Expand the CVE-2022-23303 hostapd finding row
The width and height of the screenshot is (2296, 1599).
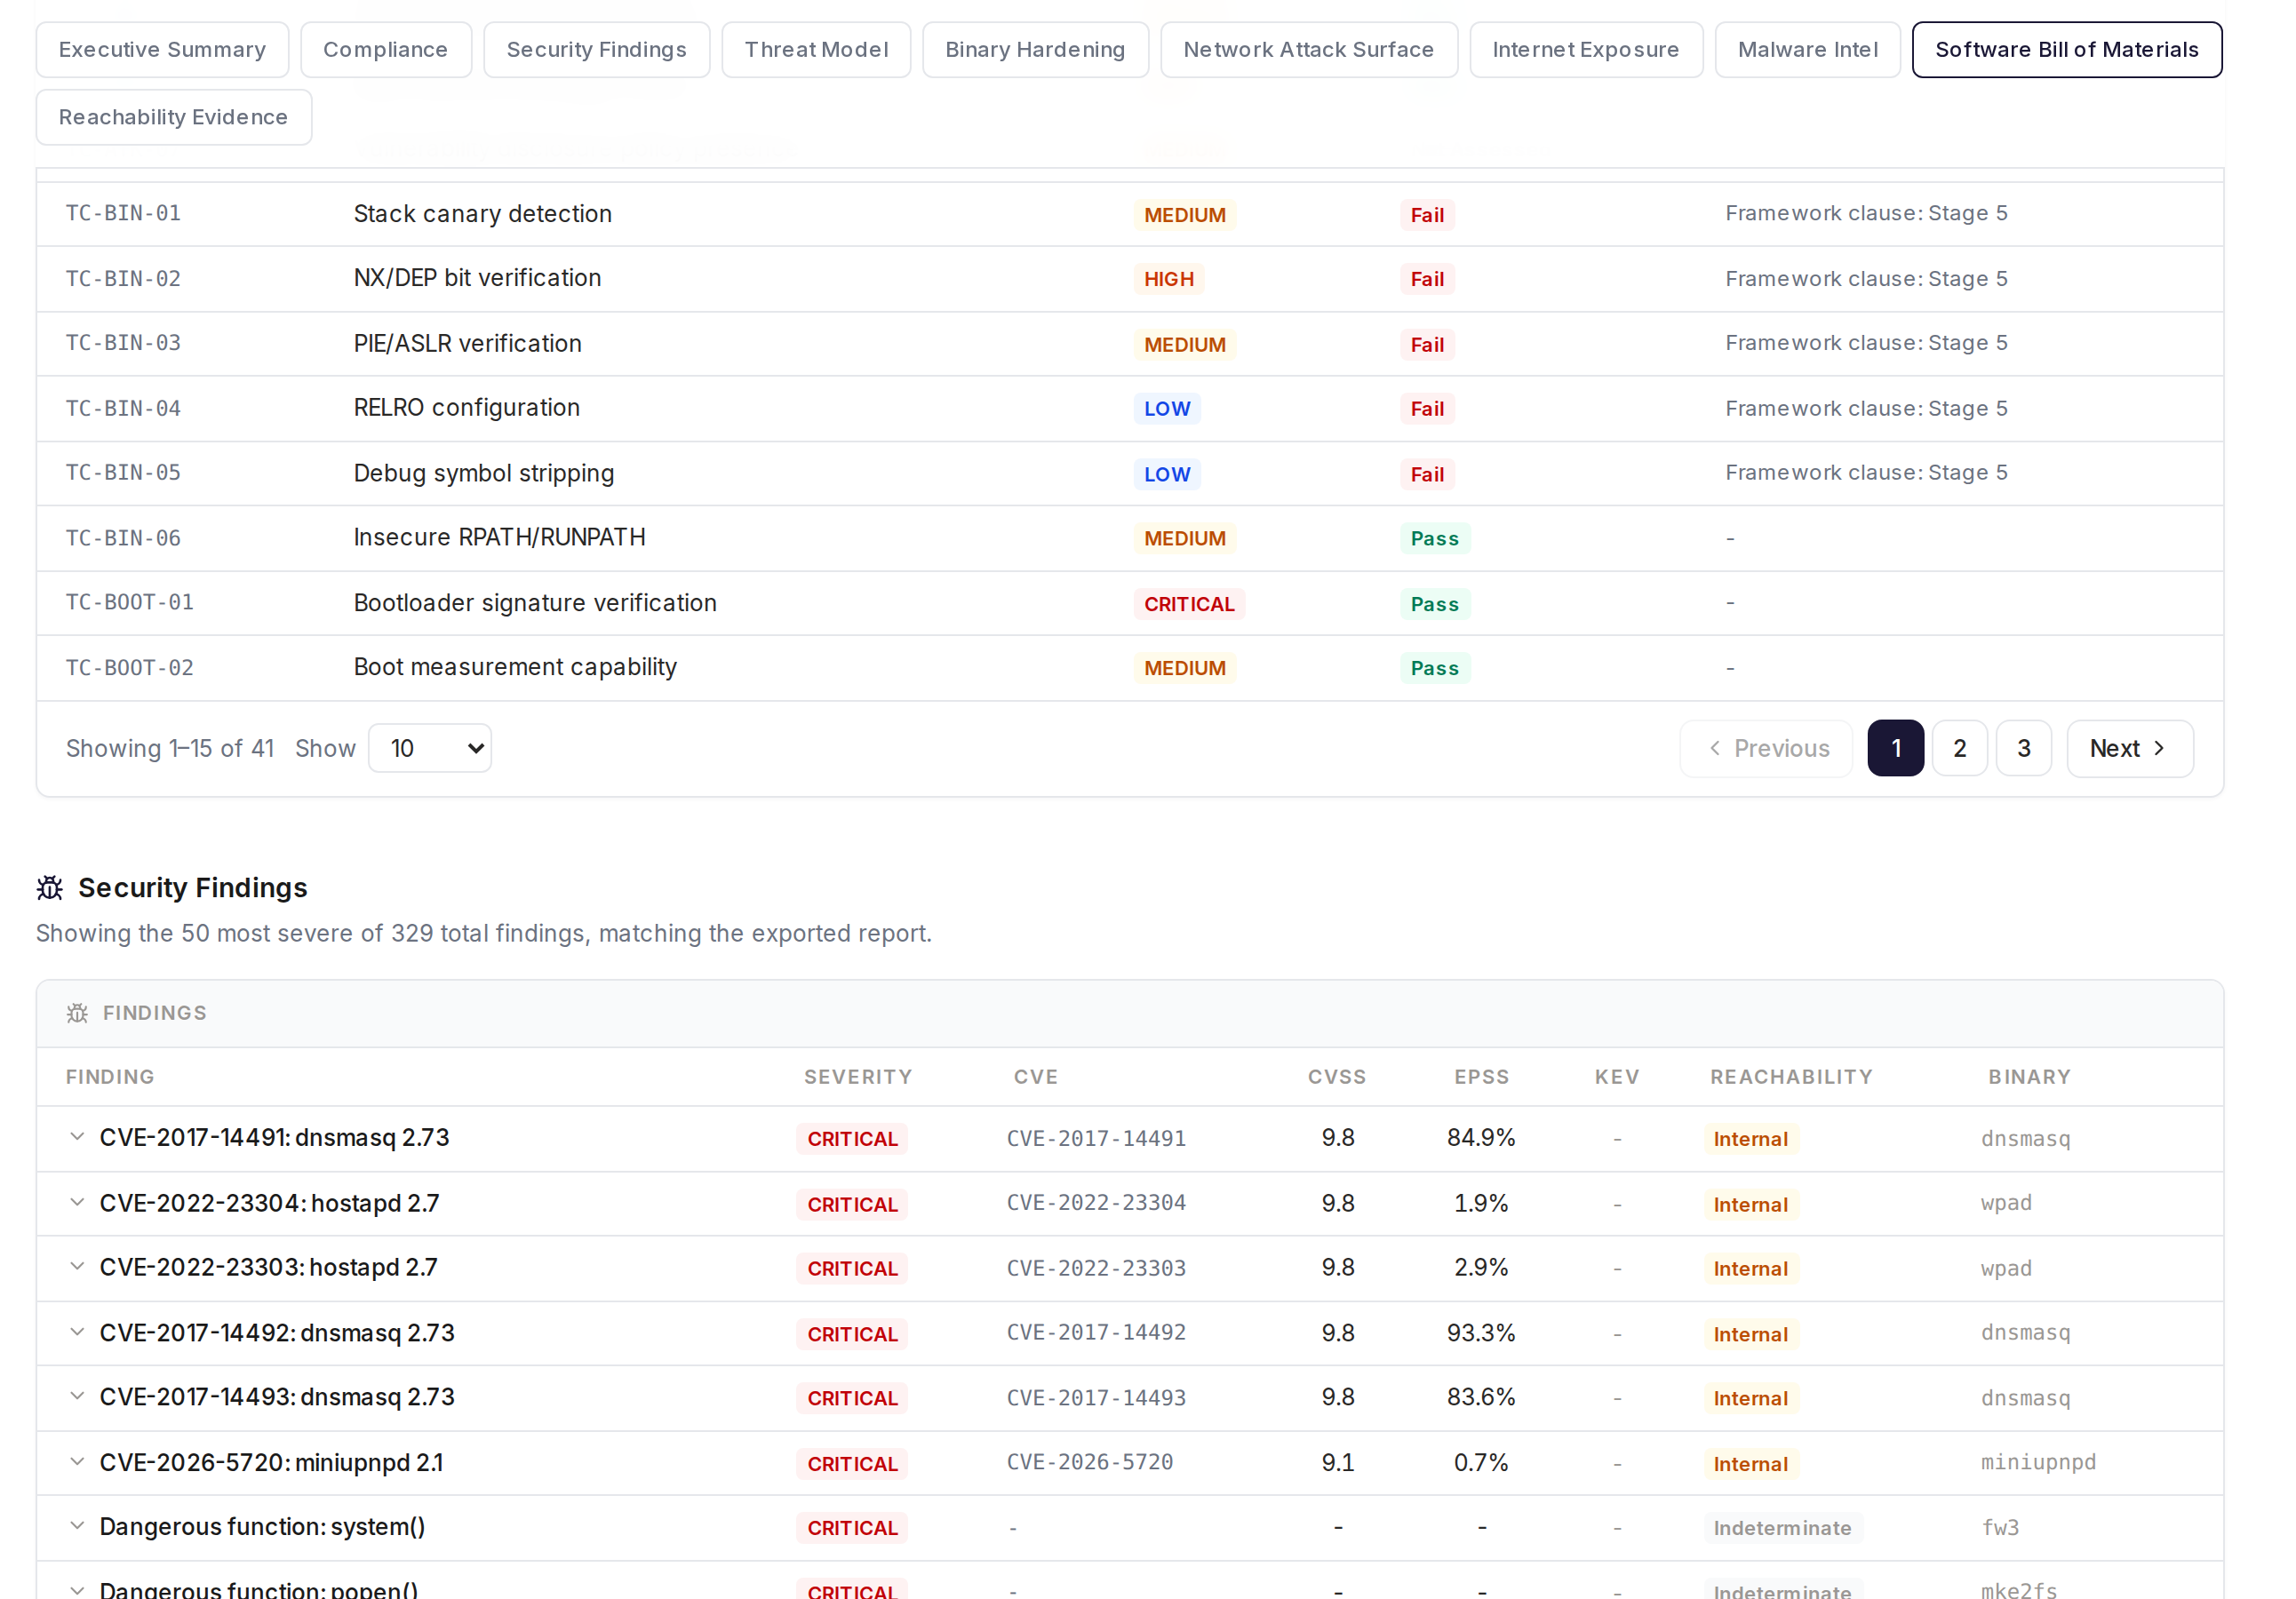77,1267
